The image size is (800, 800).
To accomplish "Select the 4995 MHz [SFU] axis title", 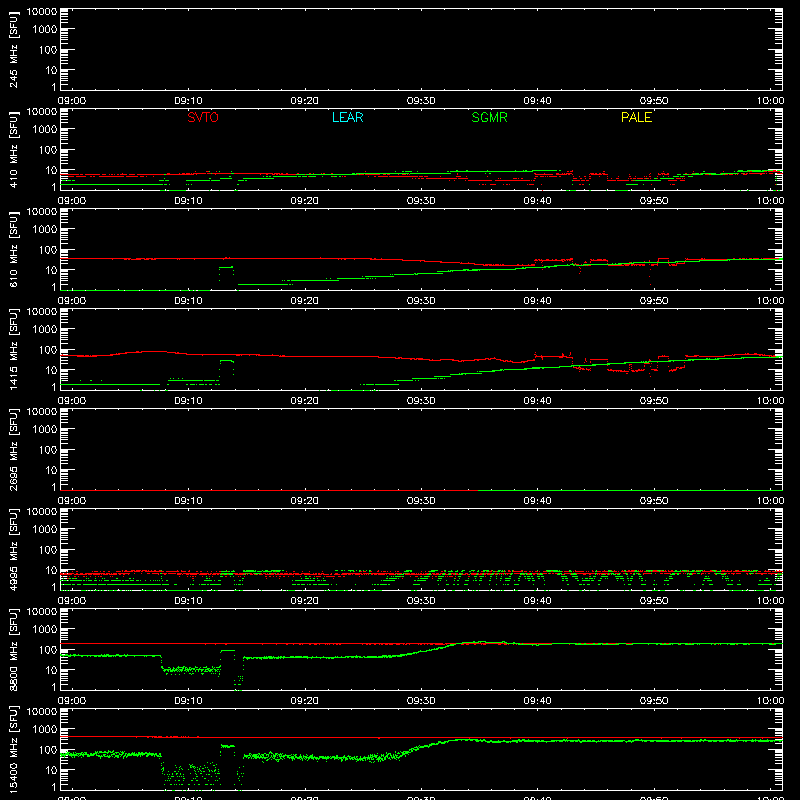I will click(14, 549).
